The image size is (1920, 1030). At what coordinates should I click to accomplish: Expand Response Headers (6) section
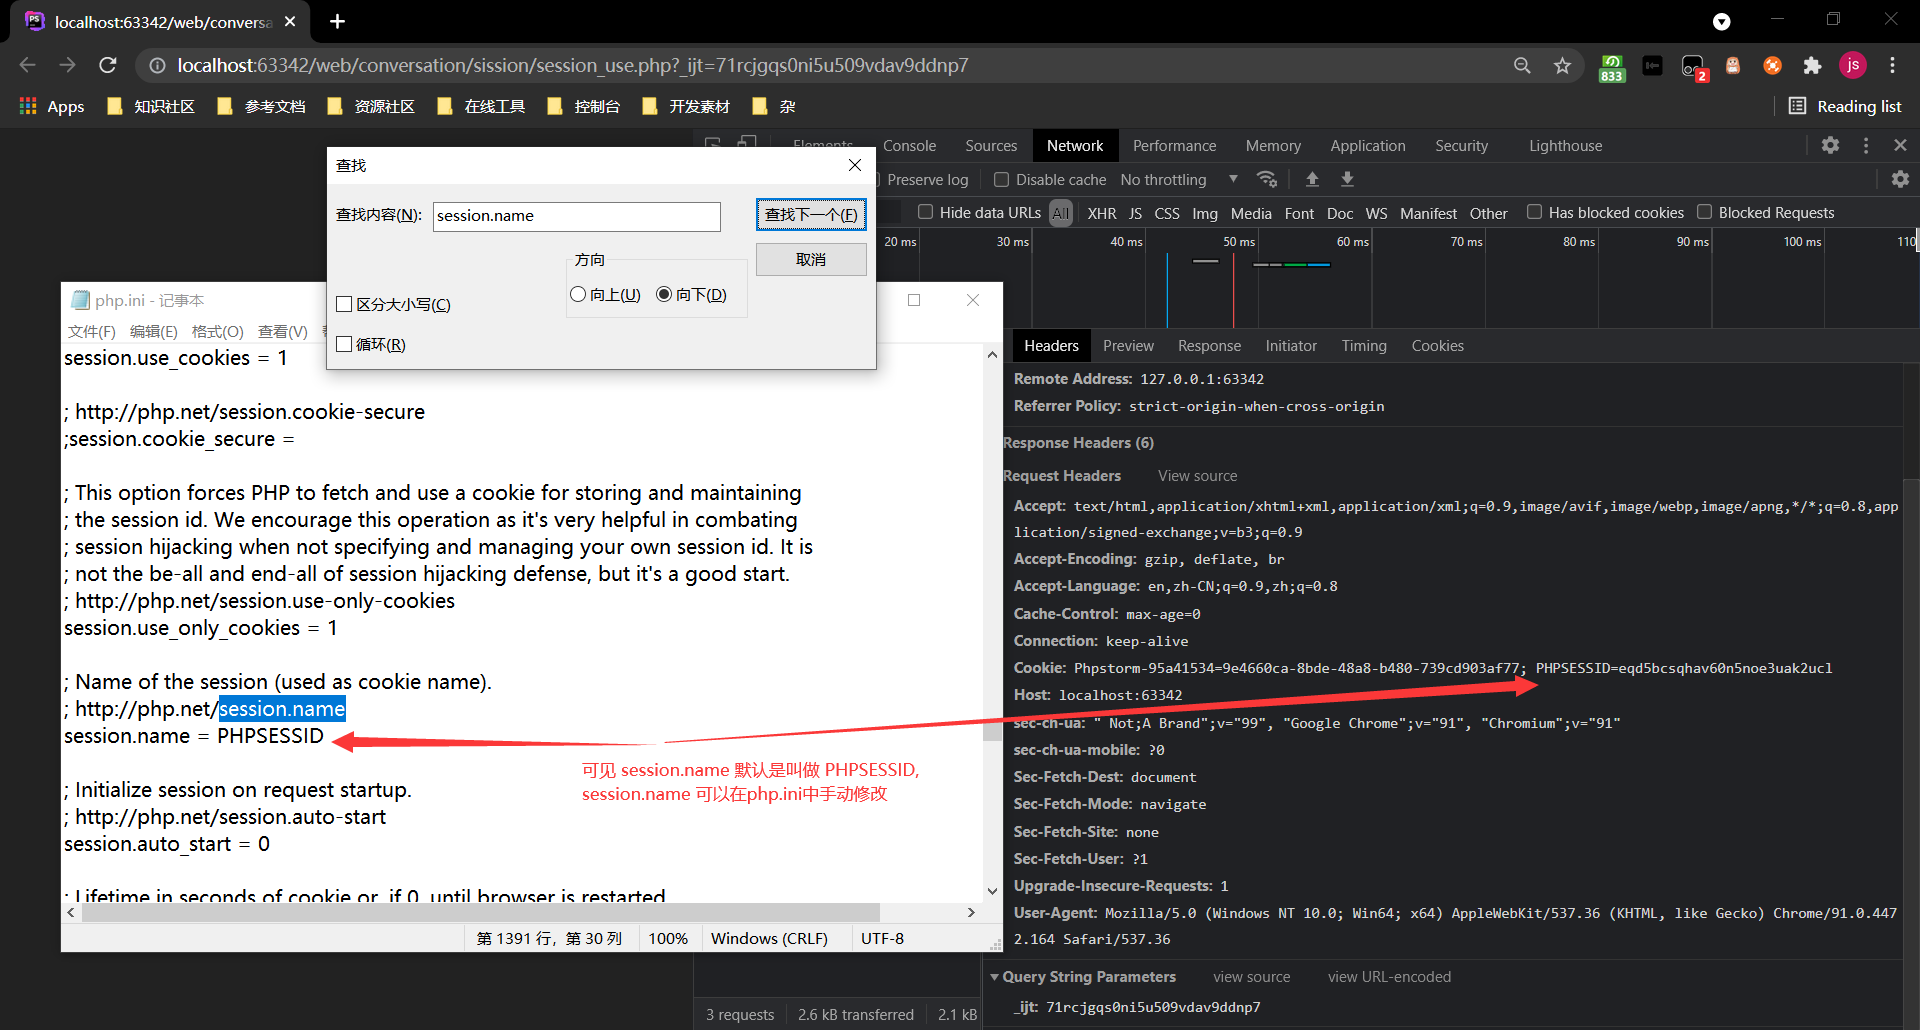pos(1078,443)
